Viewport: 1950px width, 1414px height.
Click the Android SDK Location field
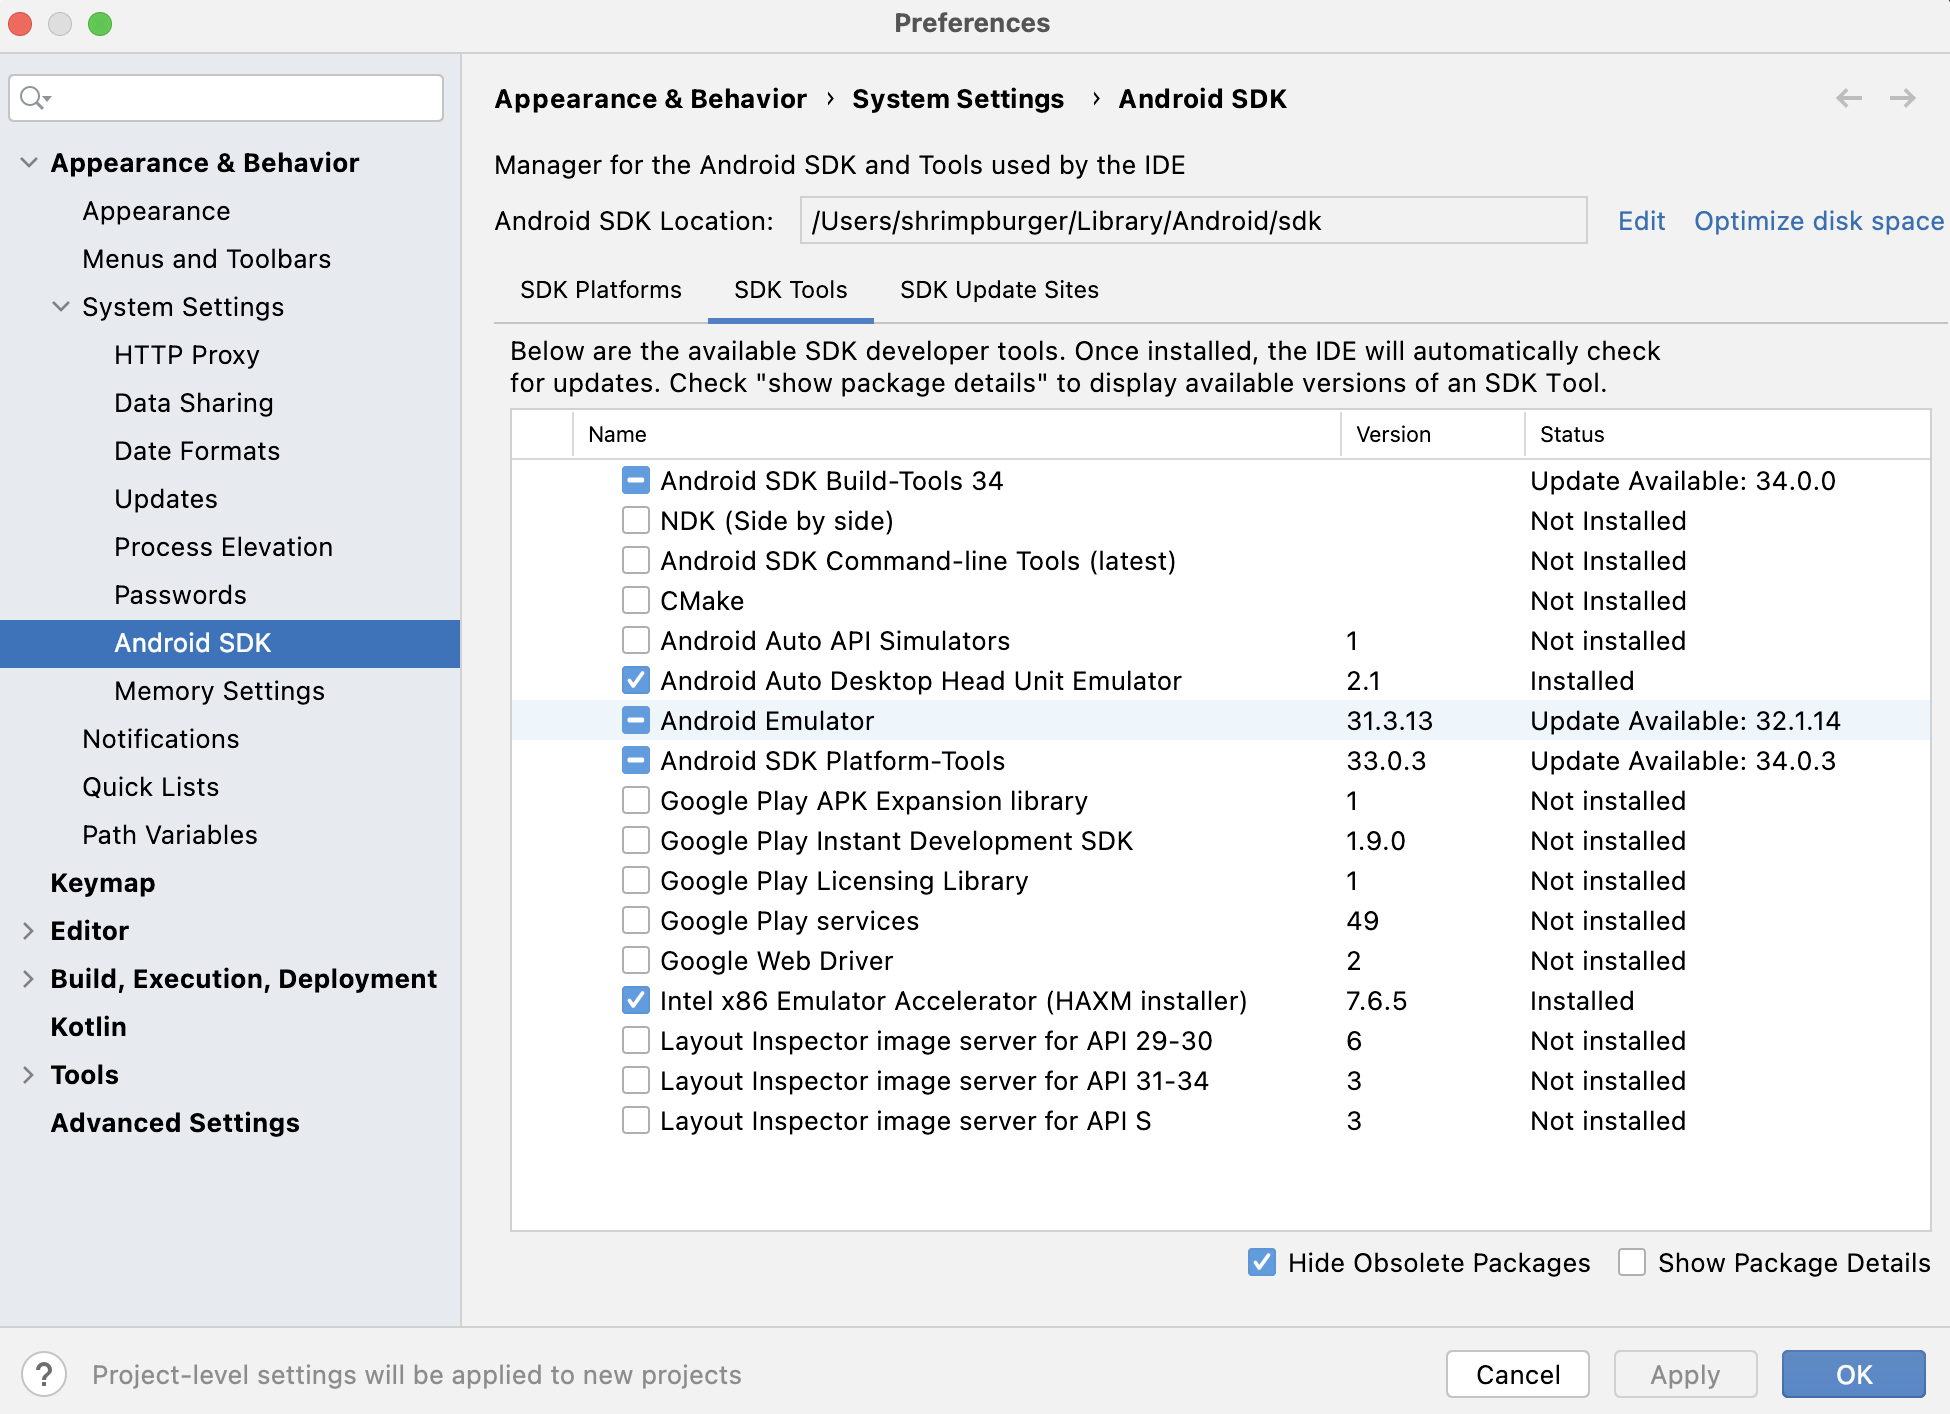[x=1192, y=221]
